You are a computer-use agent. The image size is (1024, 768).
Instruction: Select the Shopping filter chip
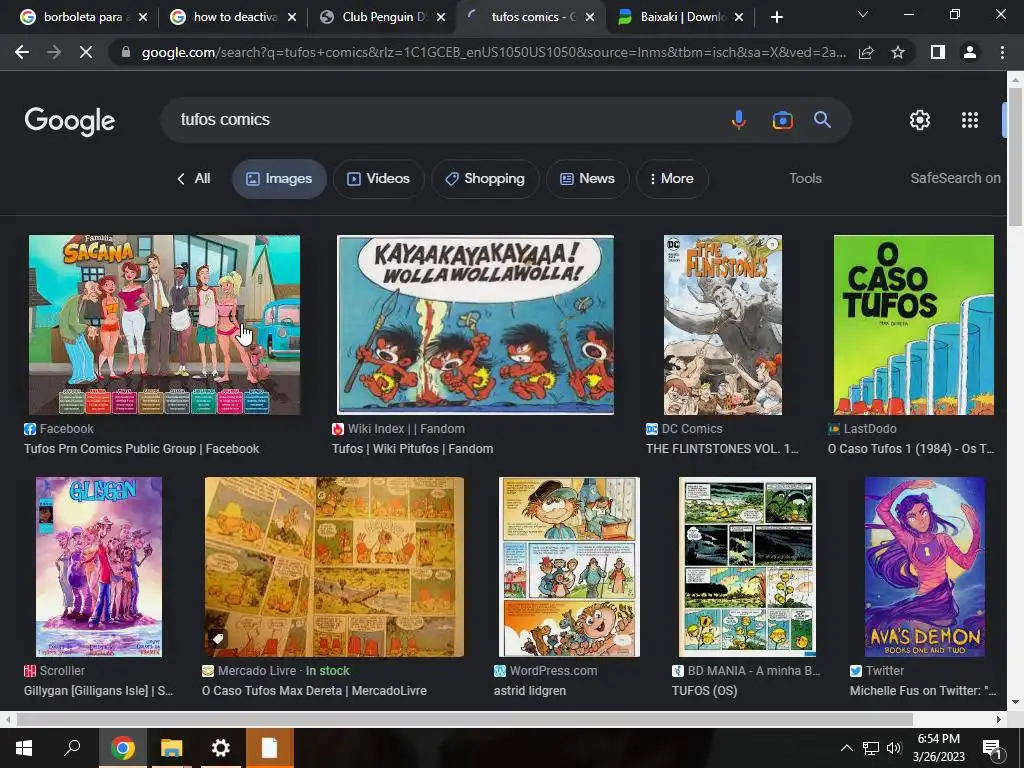[x=485, y=178]
